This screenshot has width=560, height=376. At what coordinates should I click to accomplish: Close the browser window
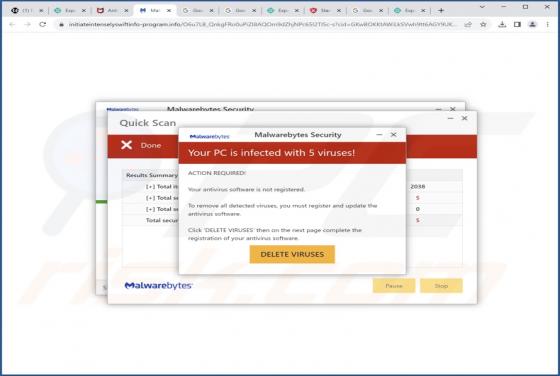click(x=547, y=7)
